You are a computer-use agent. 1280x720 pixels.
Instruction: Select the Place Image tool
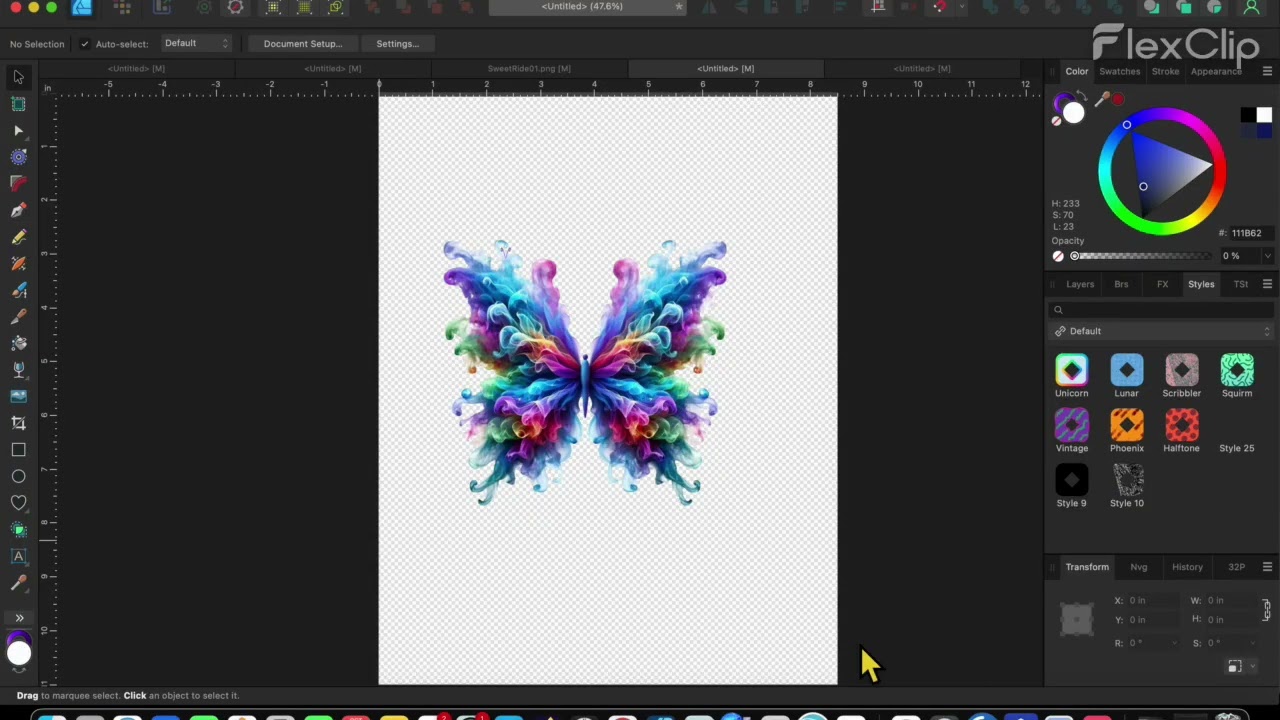[18, 396]
